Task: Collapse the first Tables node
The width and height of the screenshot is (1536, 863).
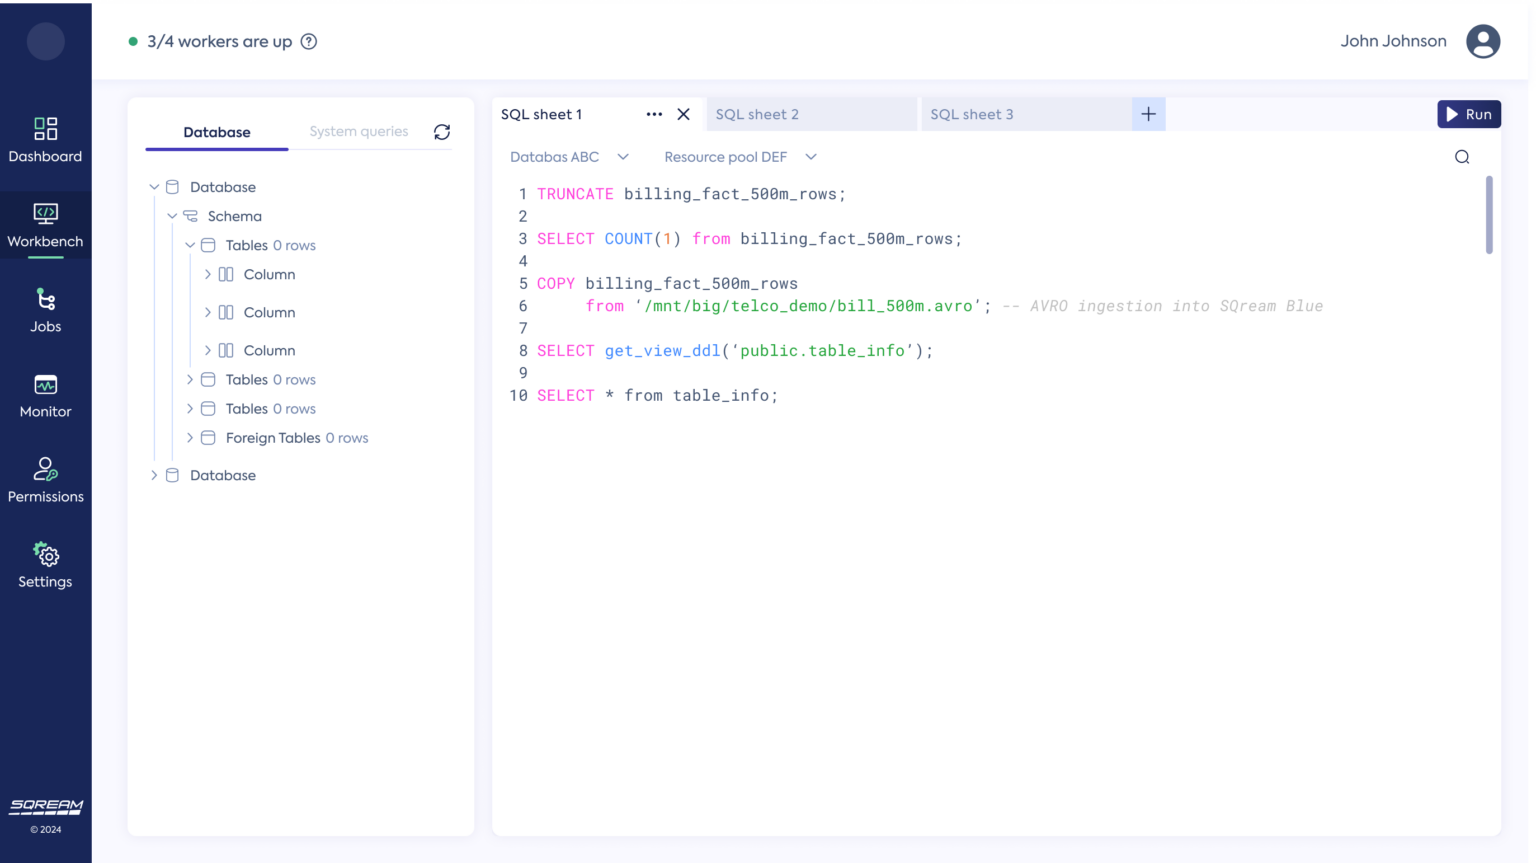Action: point(190,245)
